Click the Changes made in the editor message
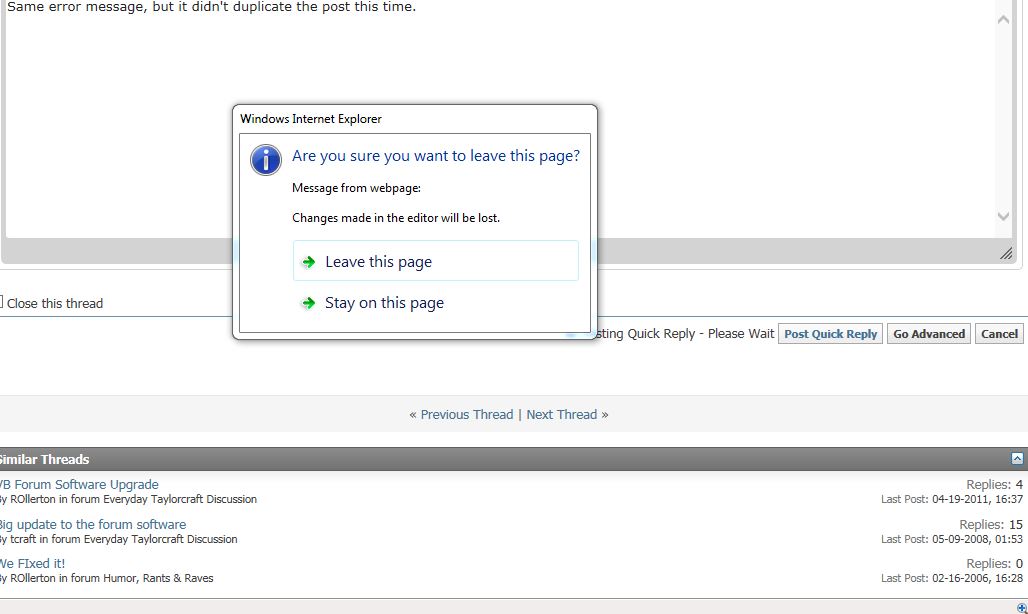 [x=396, y=218]
